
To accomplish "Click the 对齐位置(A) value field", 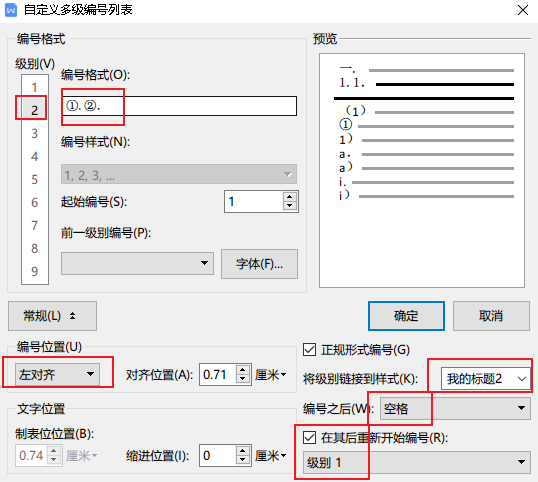I will point(218,375).
